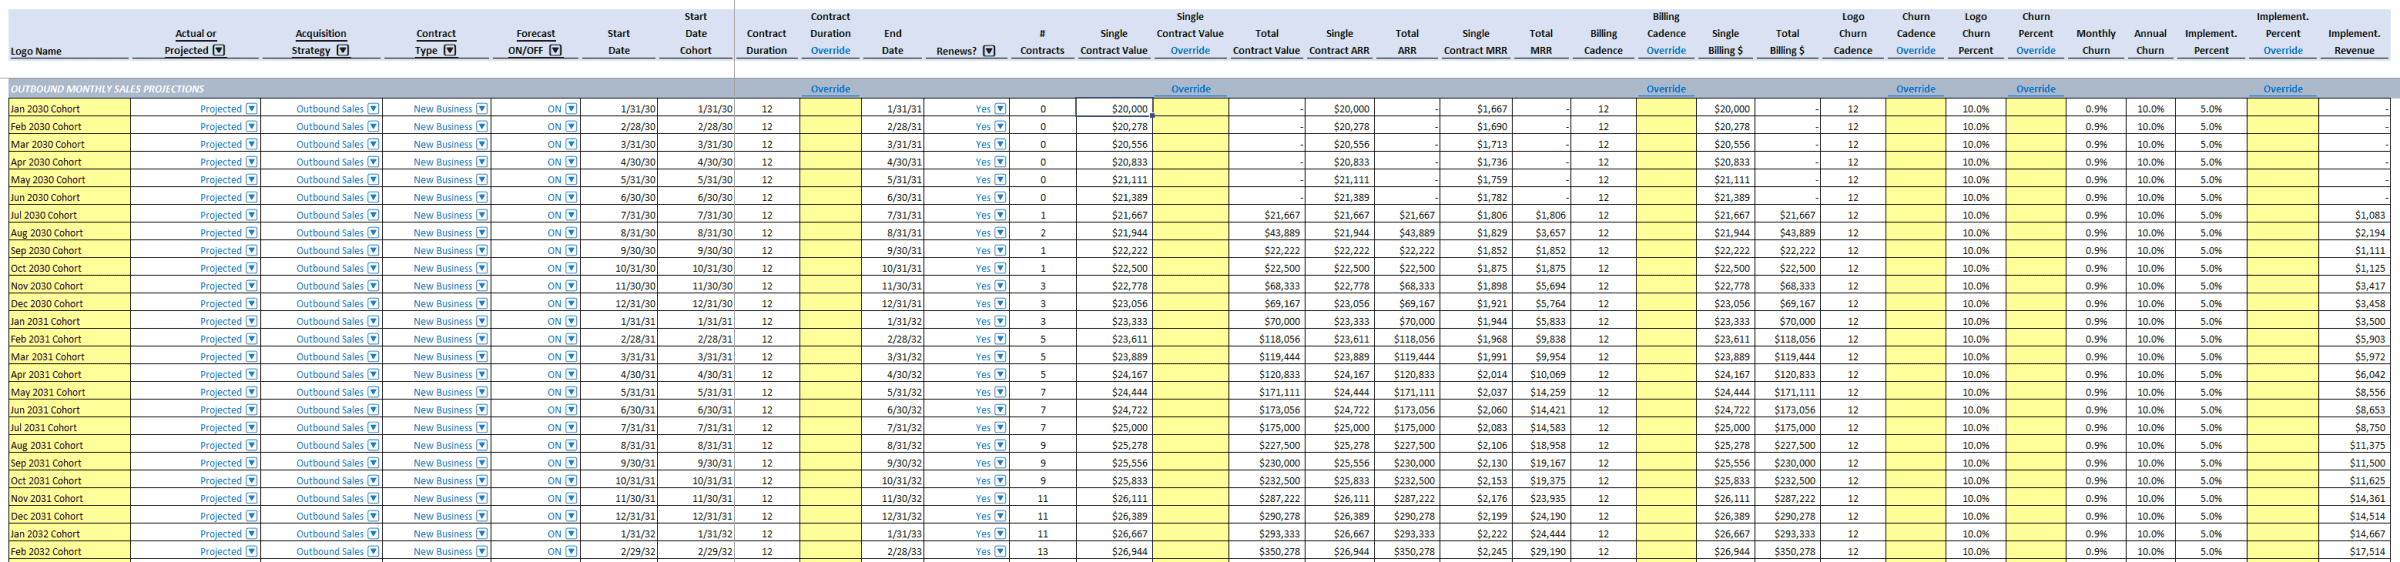The height and width of the screenshot is (562, 2400).
Task: Open New Business dropdown arrow for Mar 2030 Cohort
Action: click(482, 144)
